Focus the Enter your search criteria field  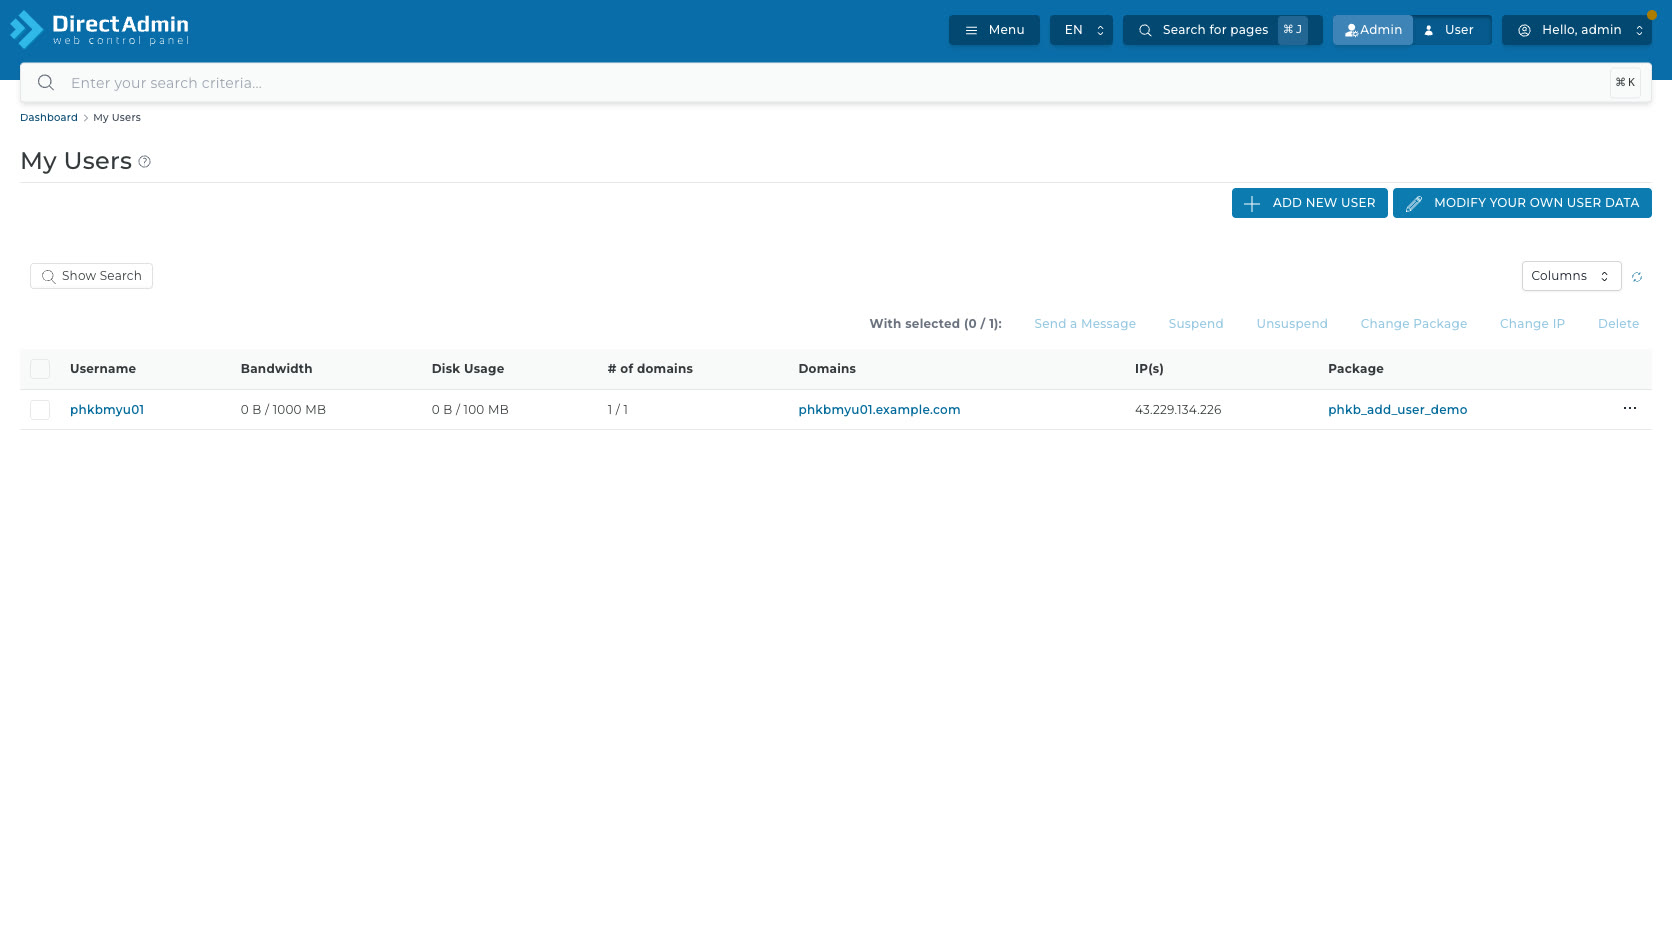pos(835,83)
